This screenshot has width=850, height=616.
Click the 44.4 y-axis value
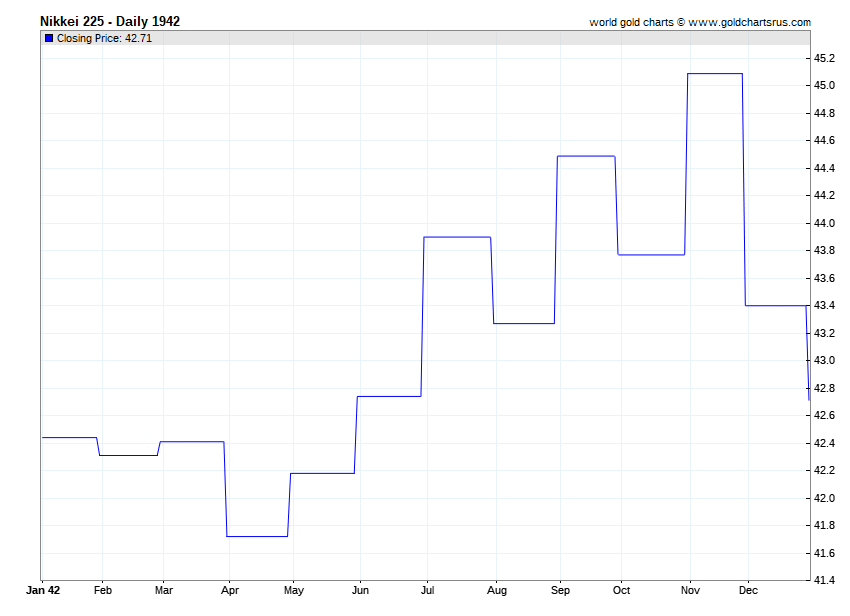click(824, 168)
